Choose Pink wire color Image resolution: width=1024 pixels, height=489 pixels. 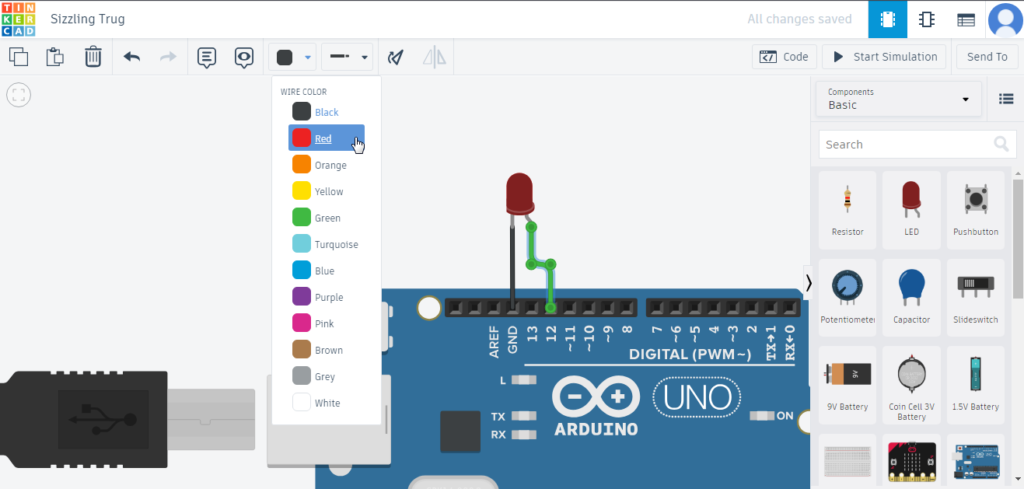tap(326, 323)
